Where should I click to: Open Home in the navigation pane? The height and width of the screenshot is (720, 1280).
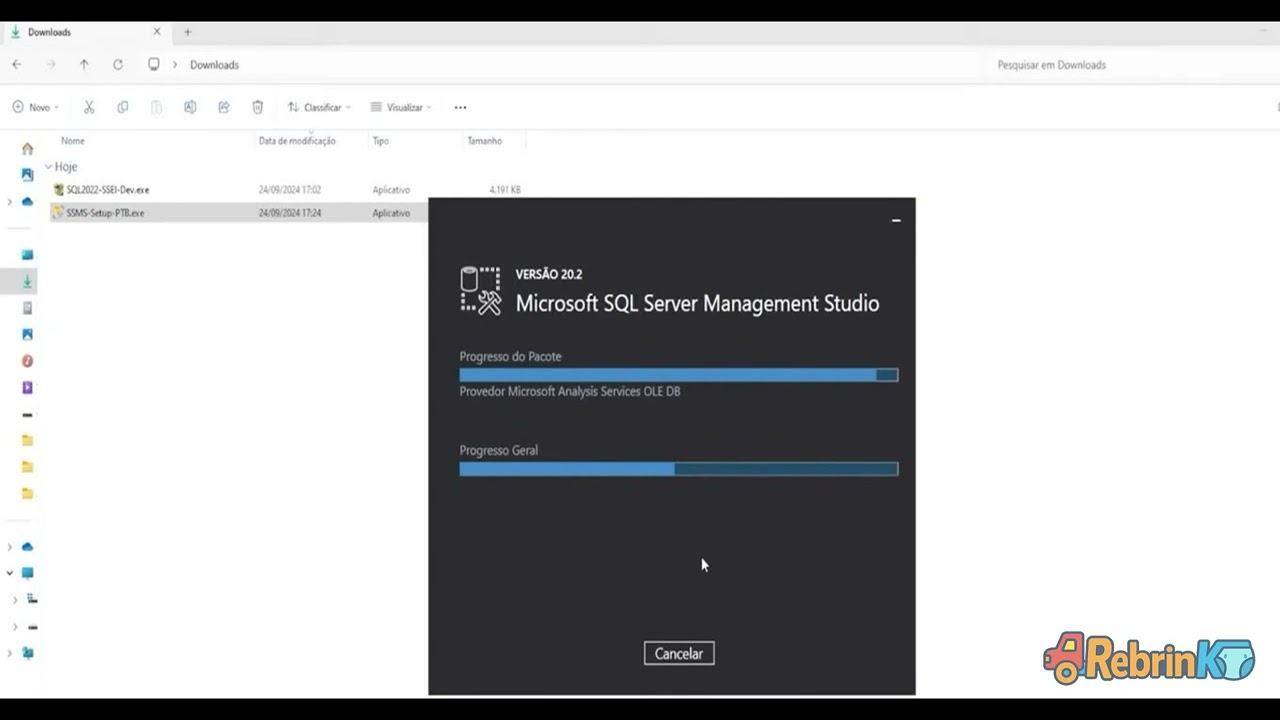[x=27, y=149]
